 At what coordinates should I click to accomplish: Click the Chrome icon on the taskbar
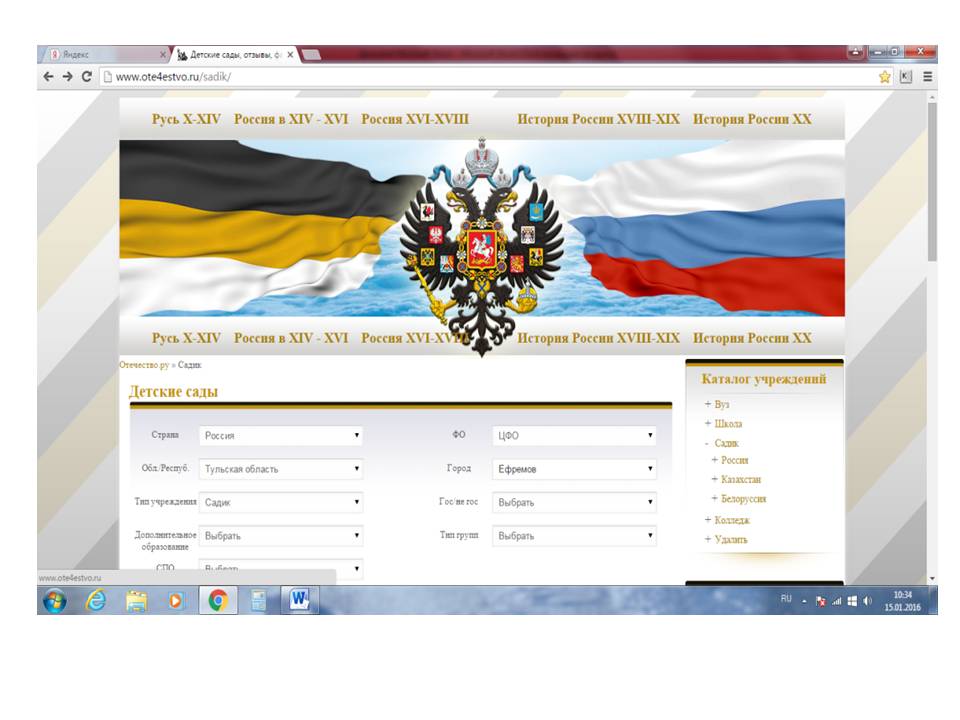tap(218, 601)
